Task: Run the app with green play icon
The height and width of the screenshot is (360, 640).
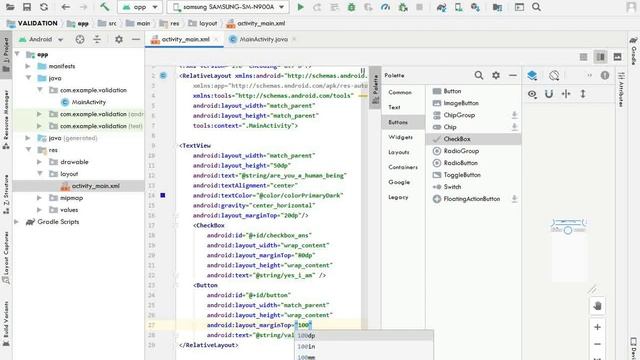Action: [x=300, y=7]
